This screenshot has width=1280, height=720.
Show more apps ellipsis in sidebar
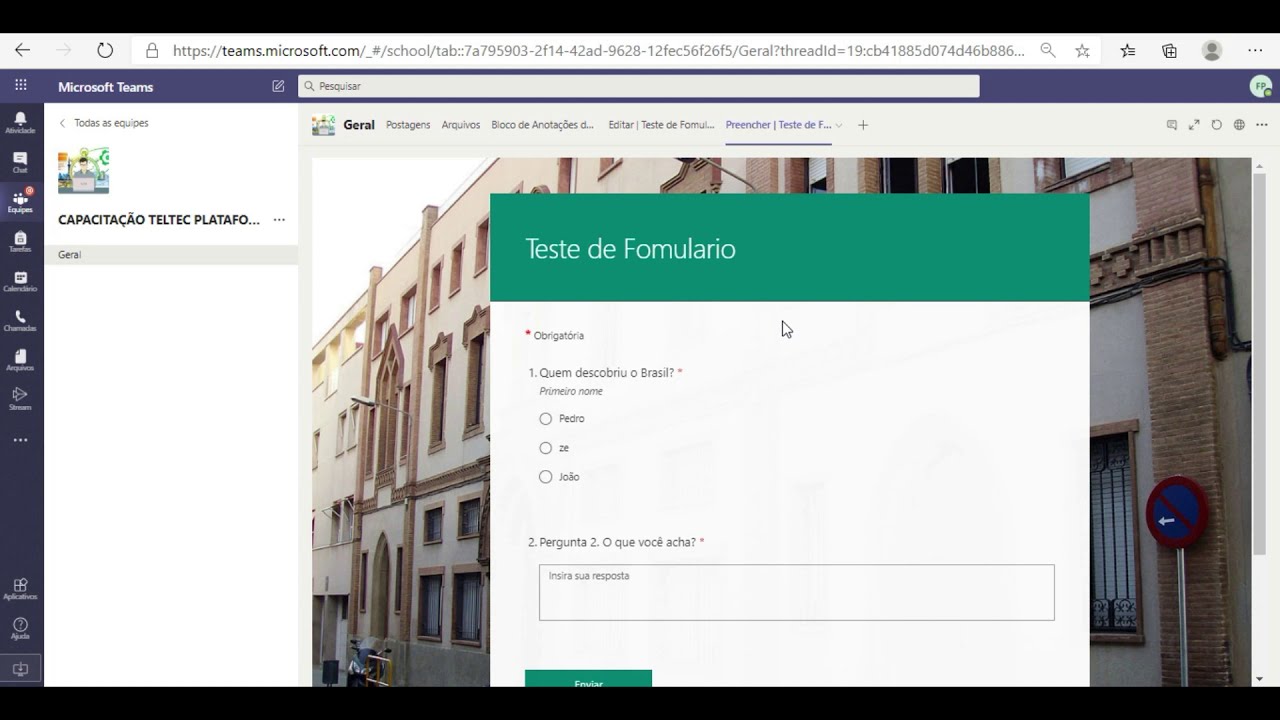20,440
